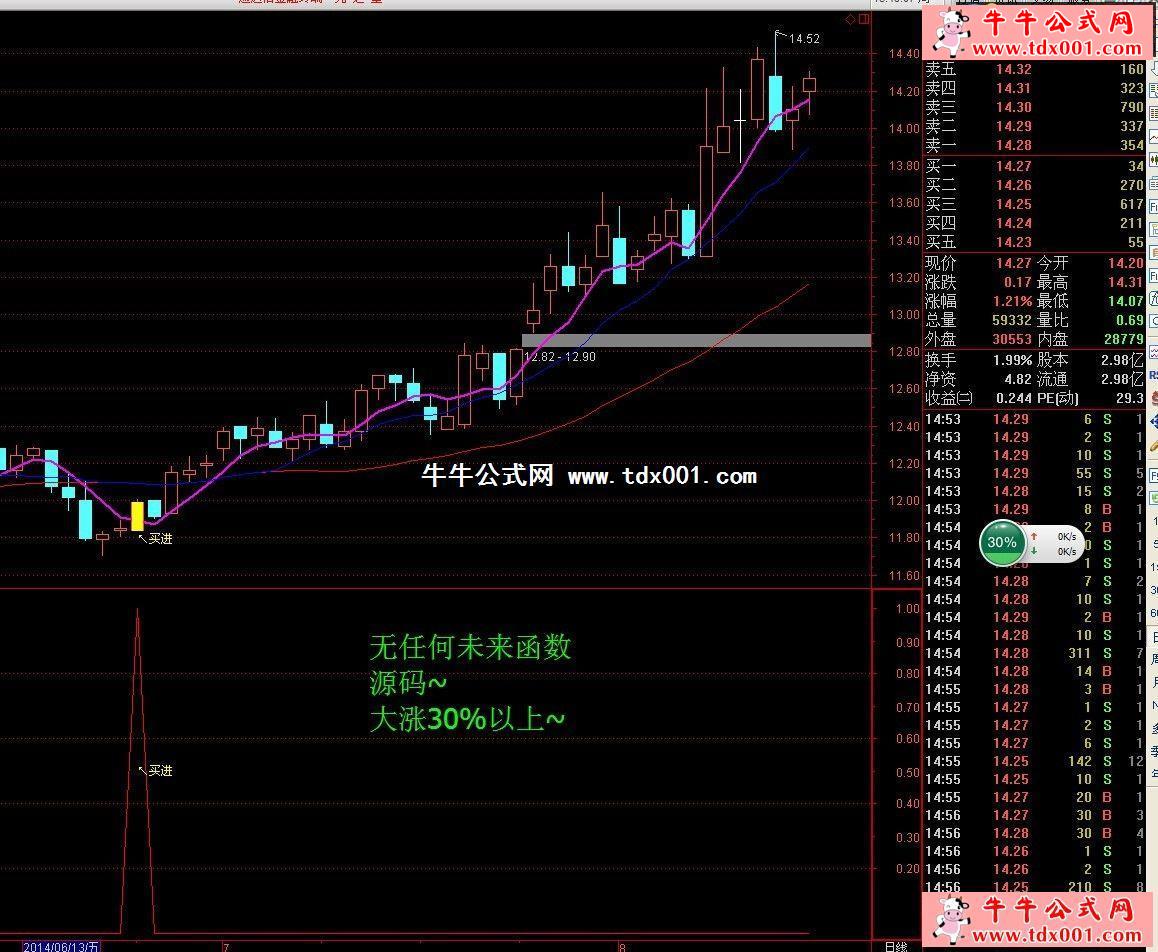Image resolution: width=1158 pixels, height=952 pixels.
Task: Click the 外盘 value 30553
Action: coord(1012,339)
